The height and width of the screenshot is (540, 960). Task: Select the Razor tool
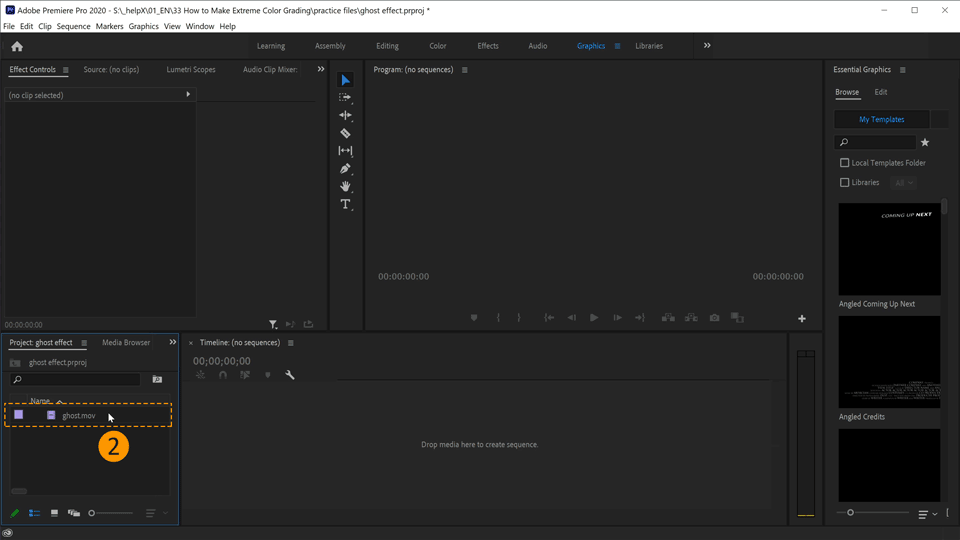tap(345, 133)
